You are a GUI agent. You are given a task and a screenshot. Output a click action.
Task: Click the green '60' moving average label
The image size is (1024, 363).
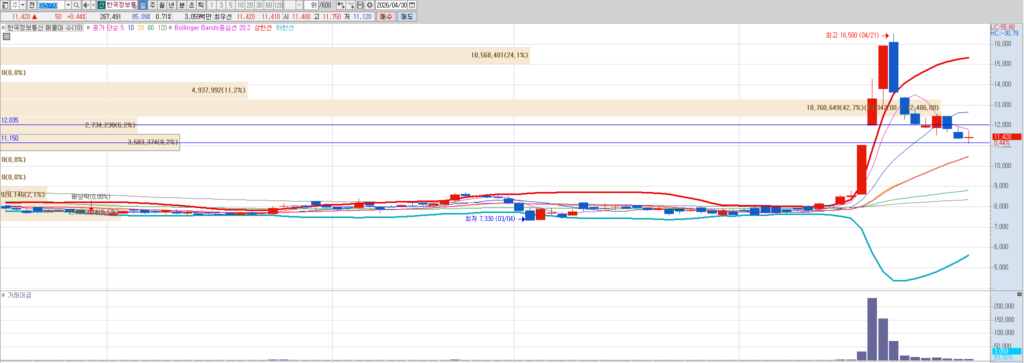[x=151, y=28]
